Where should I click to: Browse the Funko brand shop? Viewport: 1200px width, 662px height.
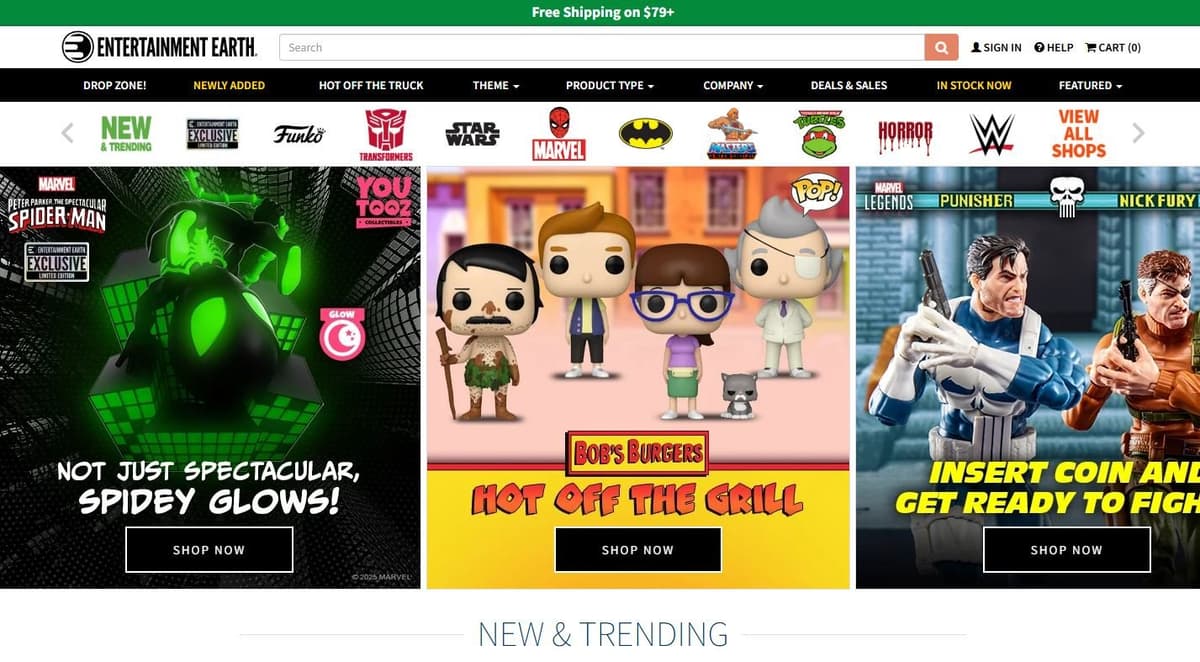click(x=299, y=133)
